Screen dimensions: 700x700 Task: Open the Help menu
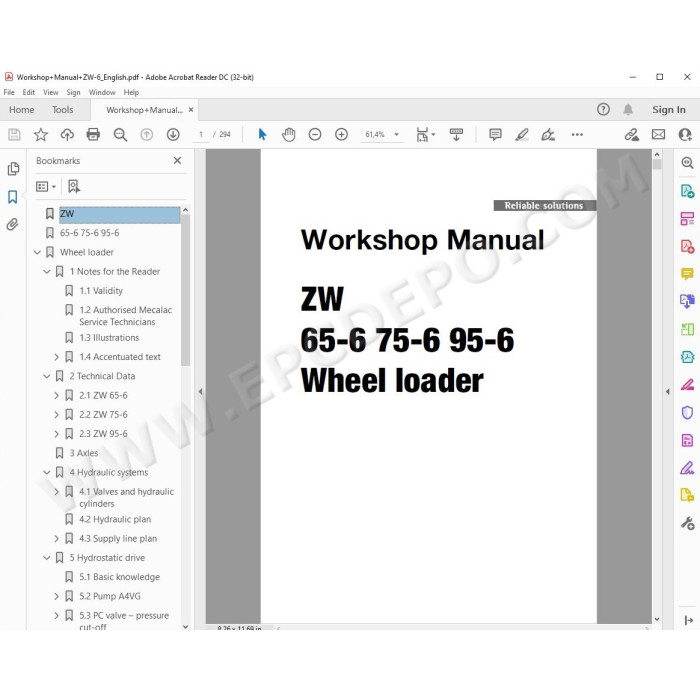point(131,92)
